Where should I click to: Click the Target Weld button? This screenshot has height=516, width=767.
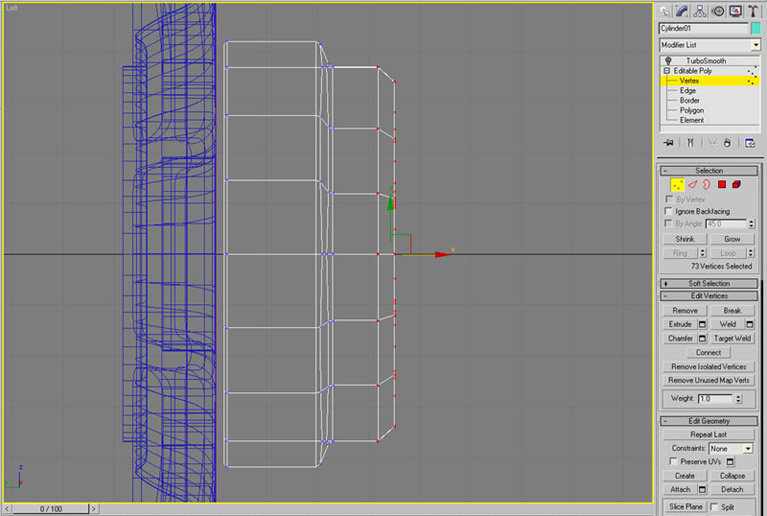tap(731, 338)
